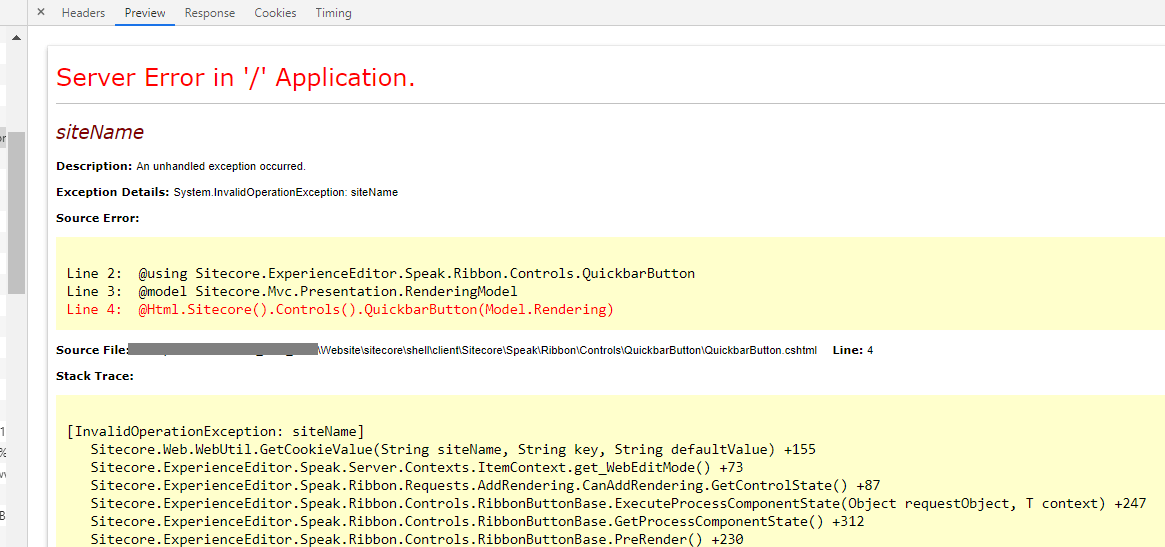Click the 'Line 2: @using Sitecore.ExperienceEditor...' code line

click(x=380, y=273)
